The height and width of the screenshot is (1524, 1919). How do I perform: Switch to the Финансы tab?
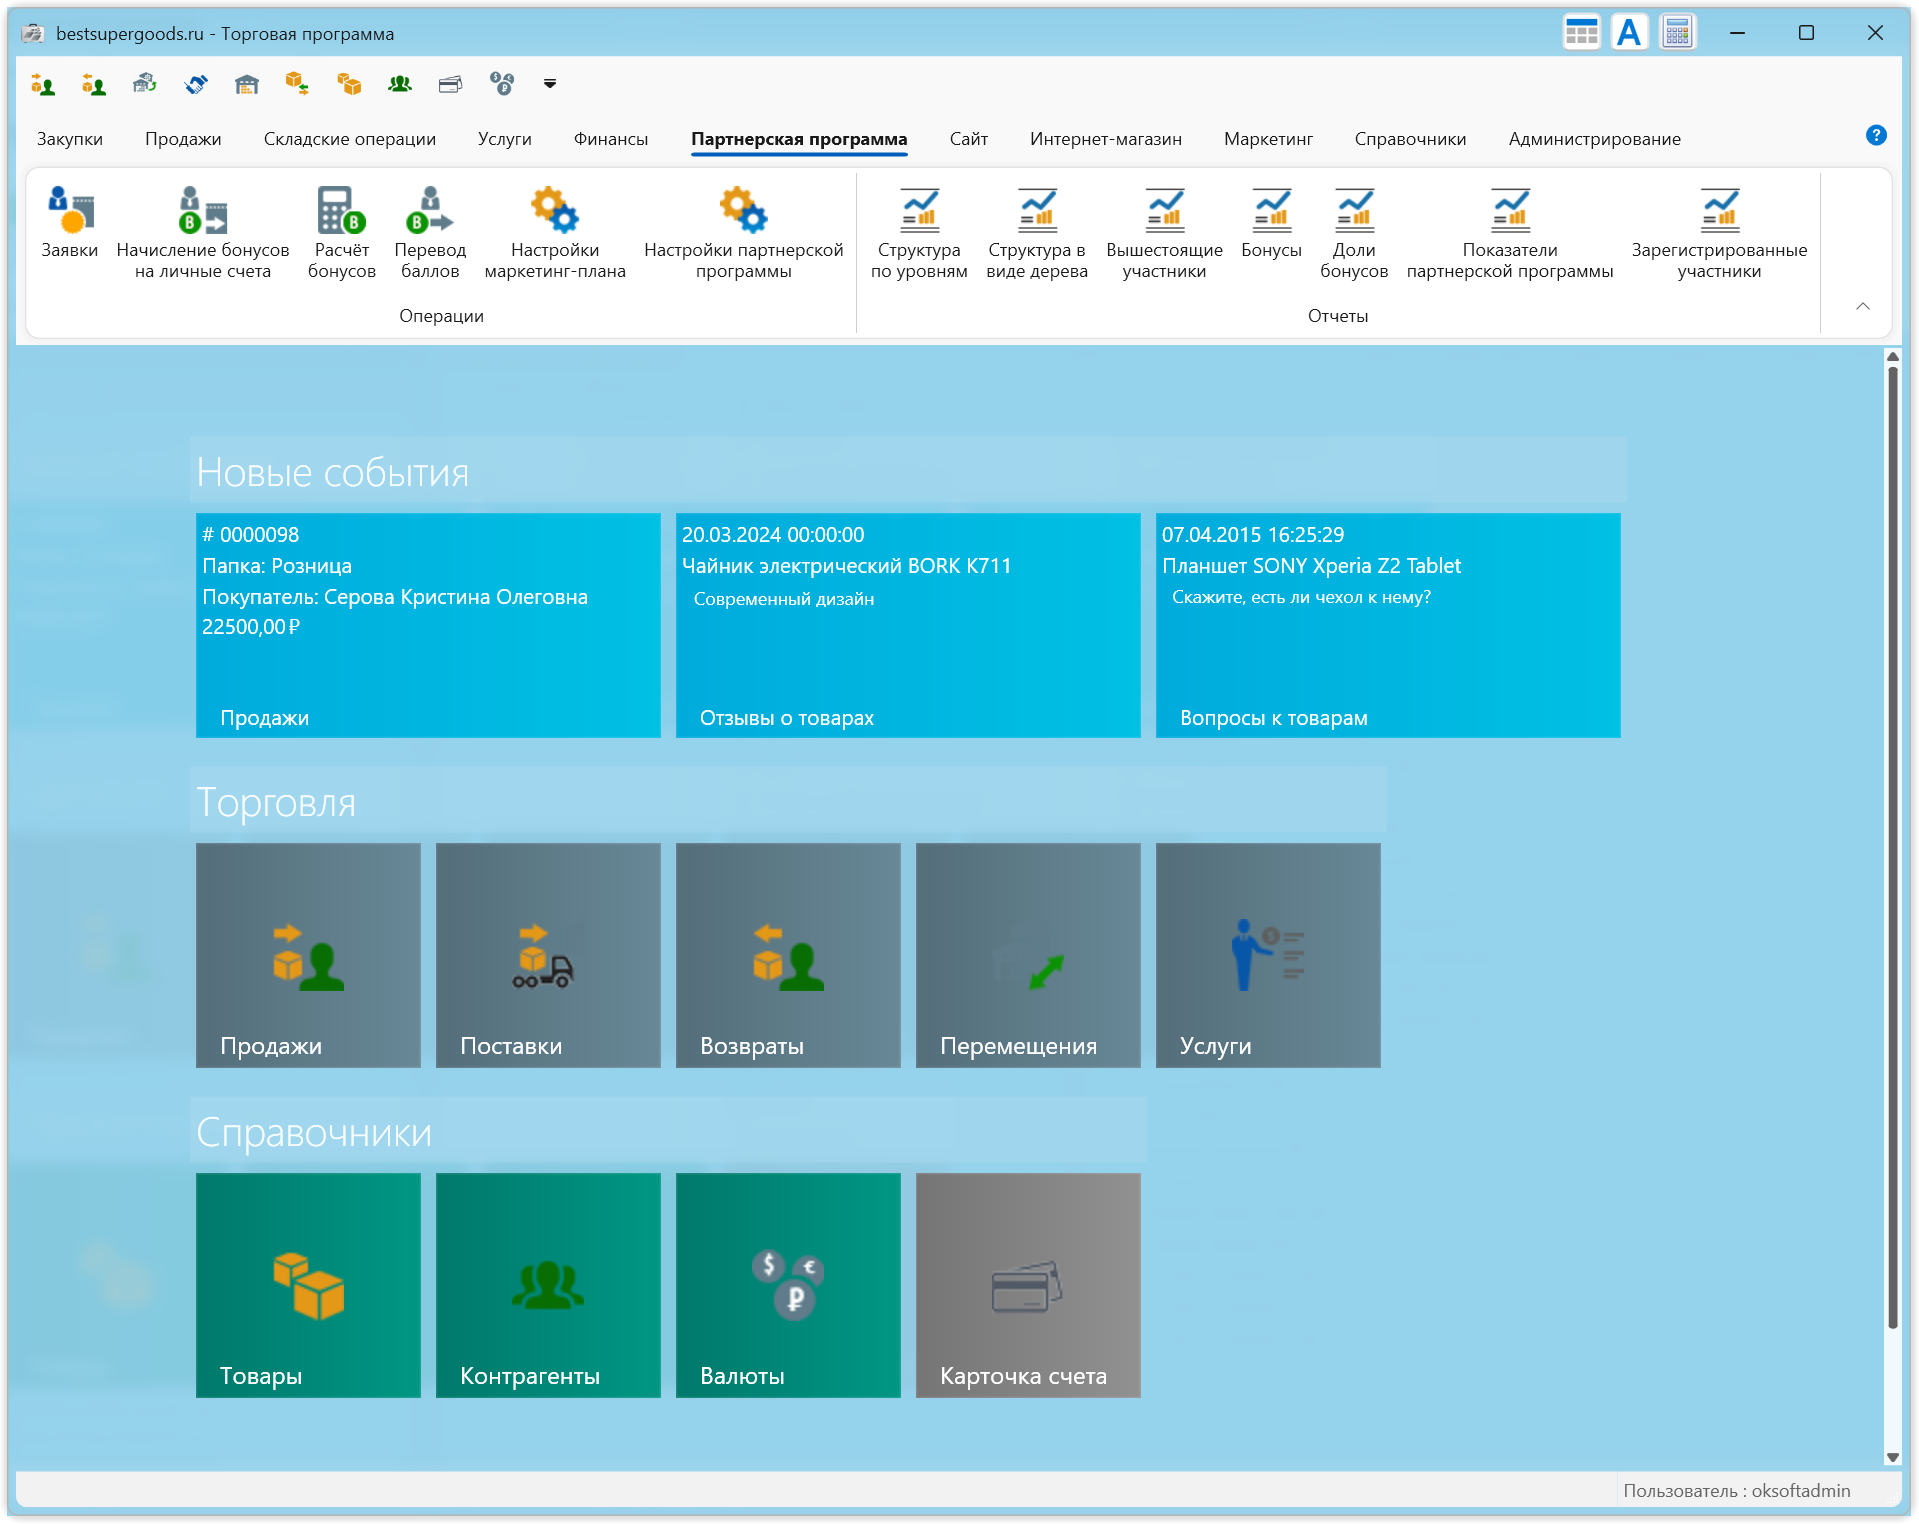coord(610,139)
